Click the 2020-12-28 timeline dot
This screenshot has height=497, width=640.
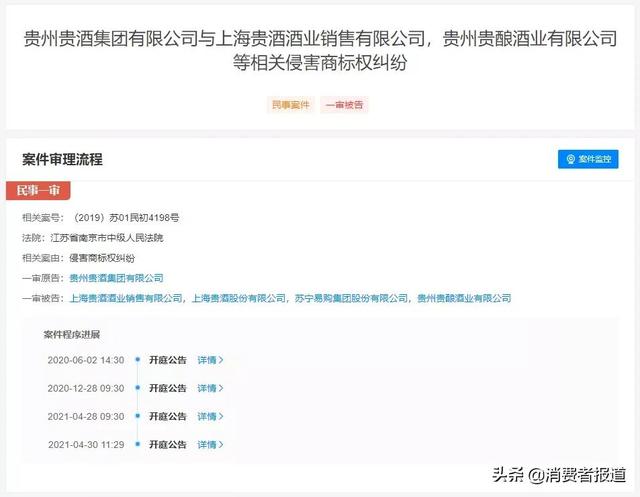pos(138,388)
